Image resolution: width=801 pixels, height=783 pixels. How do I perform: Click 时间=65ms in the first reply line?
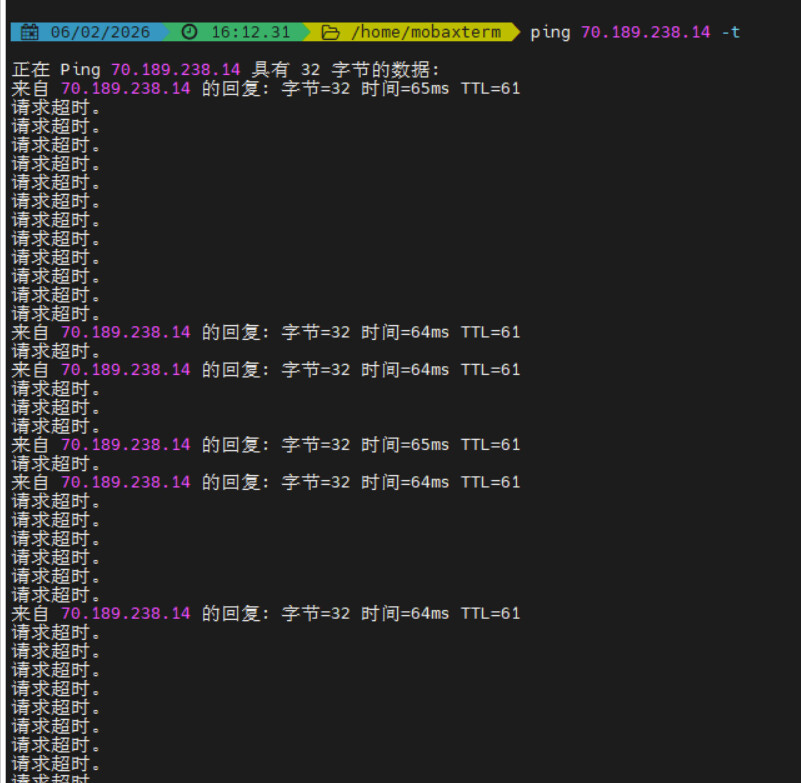(405, 89)
